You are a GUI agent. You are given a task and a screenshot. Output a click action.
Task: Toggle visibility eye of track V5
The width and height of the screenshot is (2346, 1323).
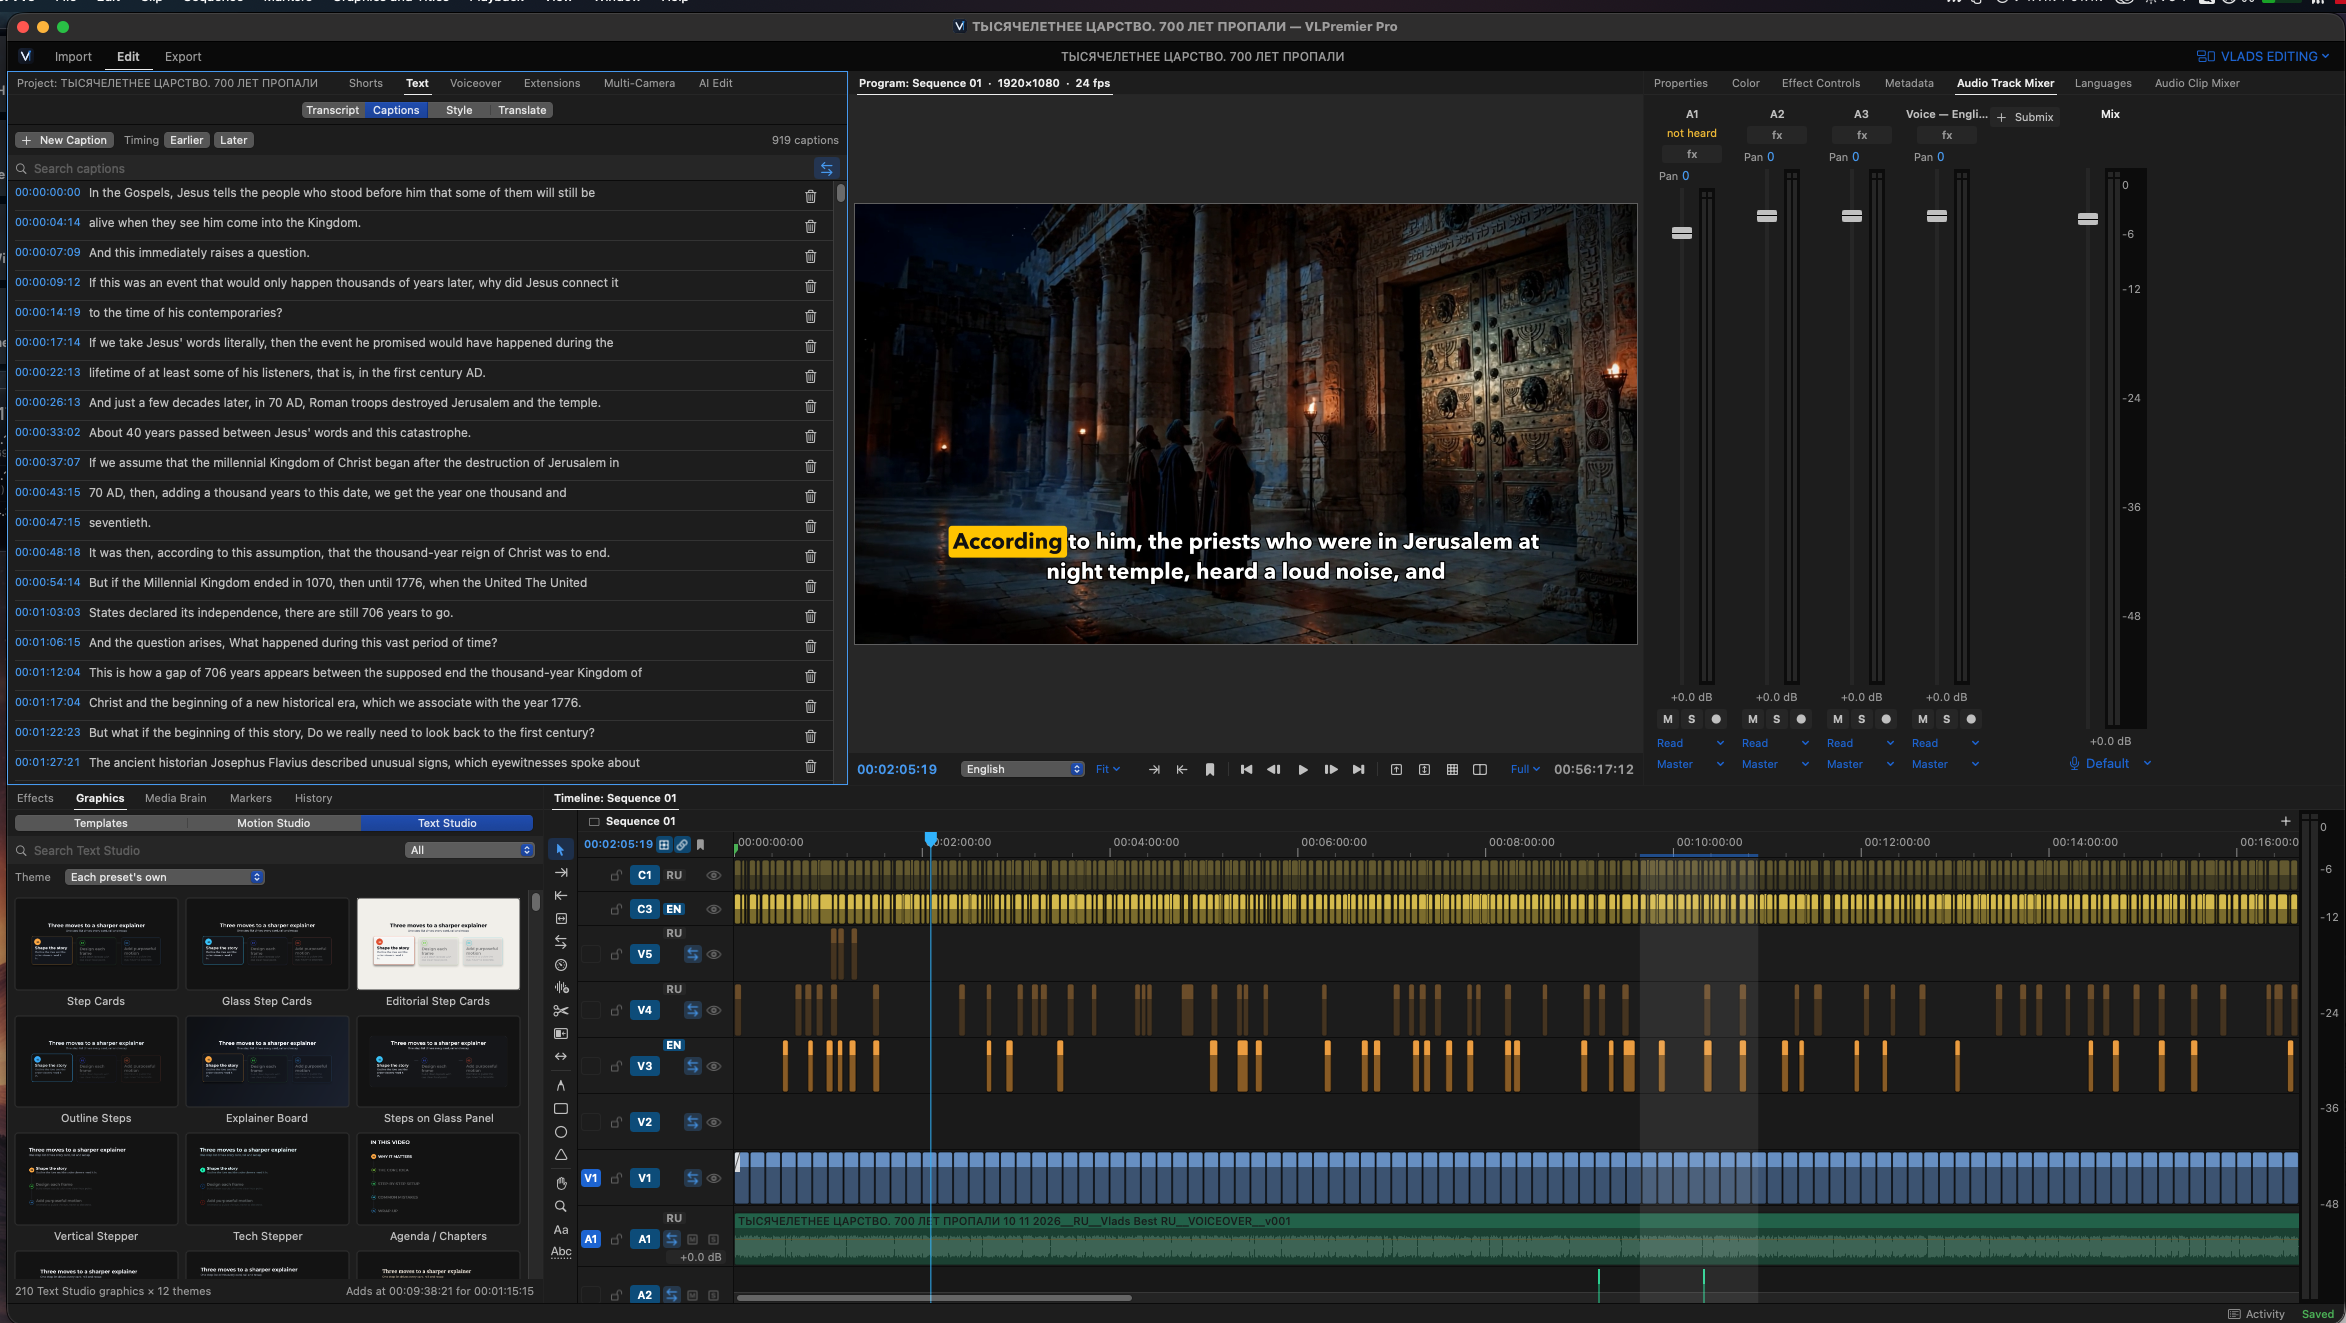pos(714,954)
